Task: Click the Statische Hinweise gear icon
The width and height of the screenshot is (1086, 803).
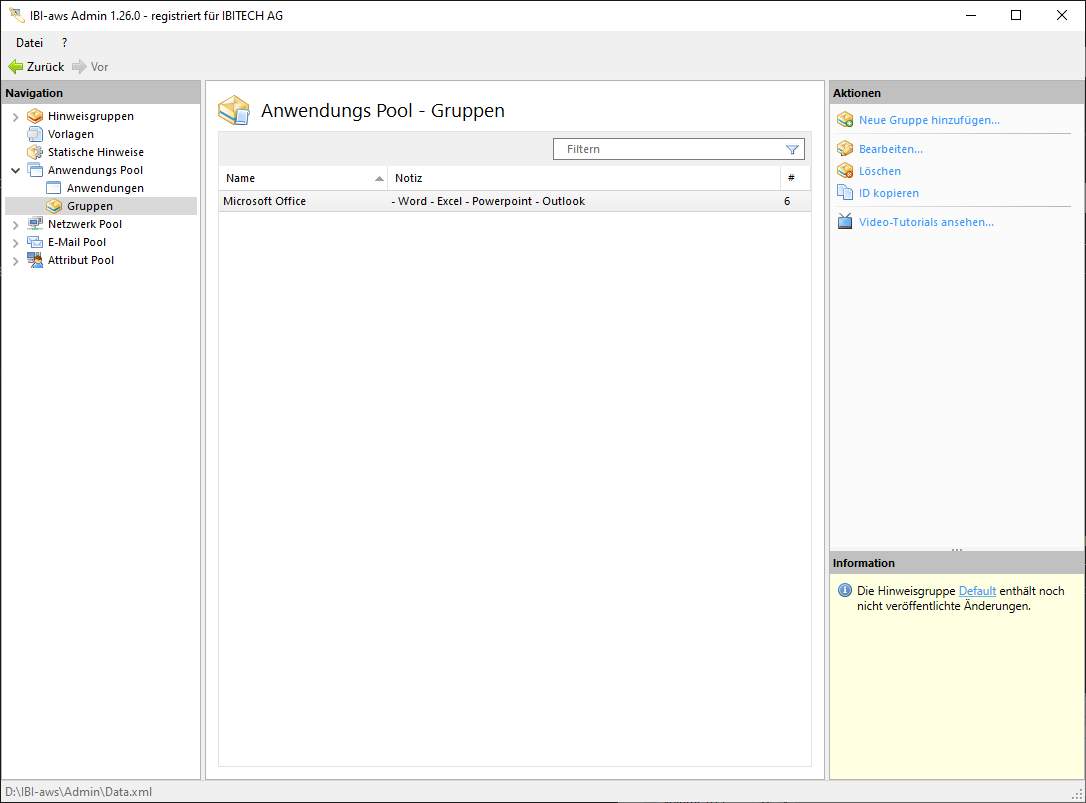Action: (35, 152)
